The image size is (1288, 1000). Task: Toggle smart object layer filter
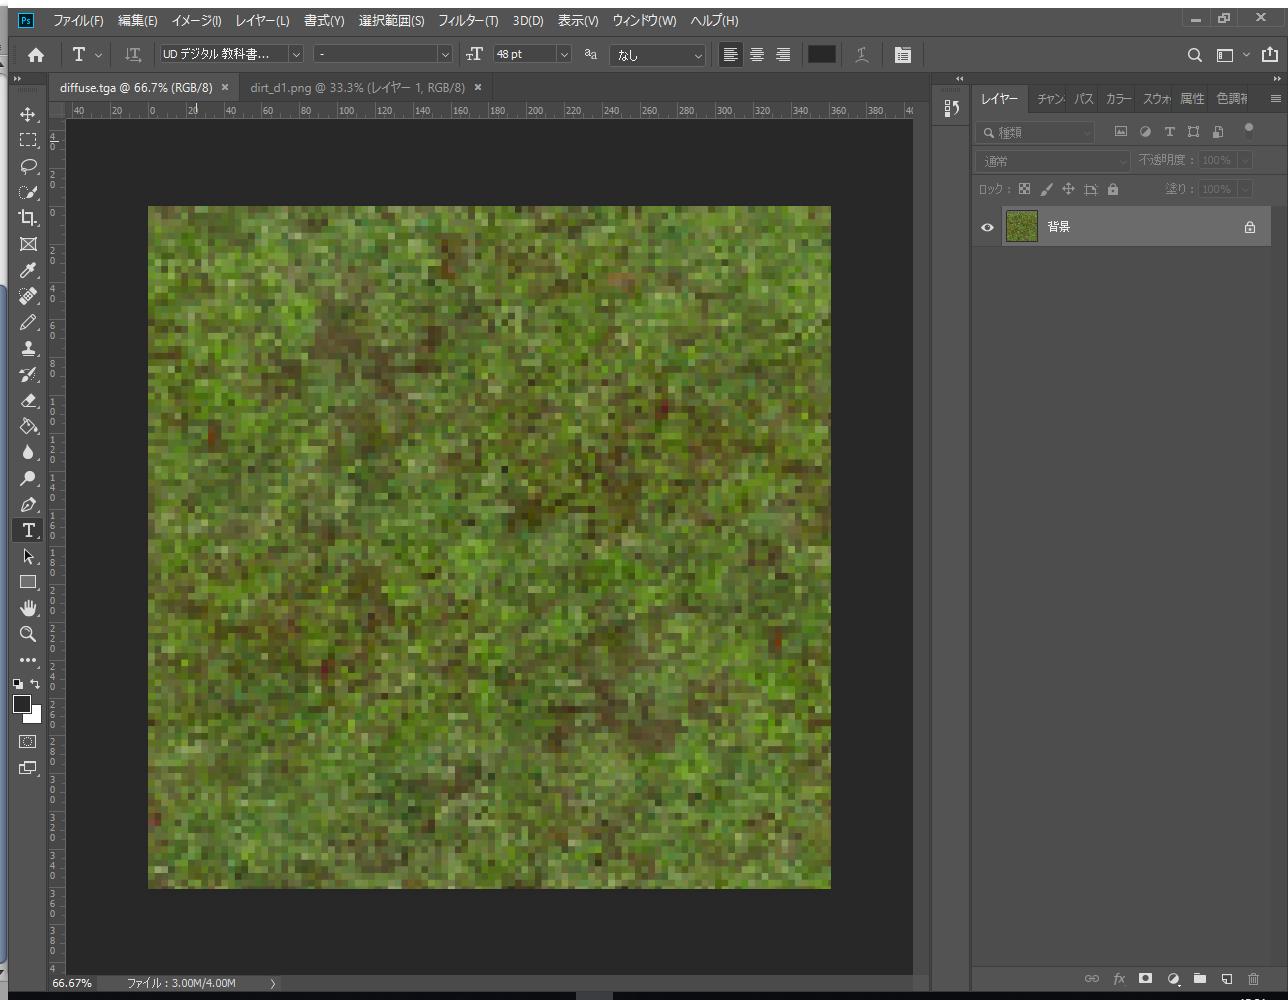point(1218,131)
